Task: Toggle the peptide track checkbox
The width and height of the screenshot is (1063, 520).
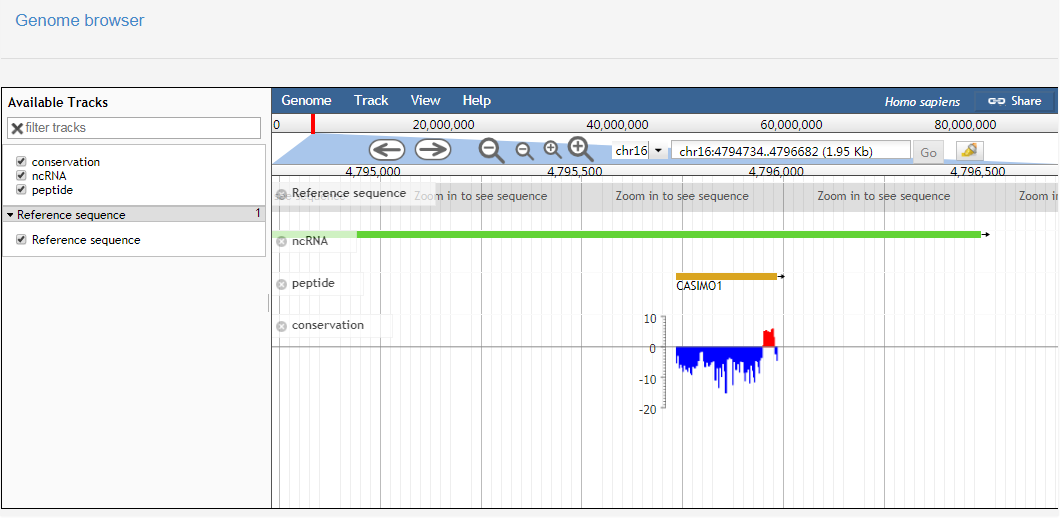Action: pos(21,189)
